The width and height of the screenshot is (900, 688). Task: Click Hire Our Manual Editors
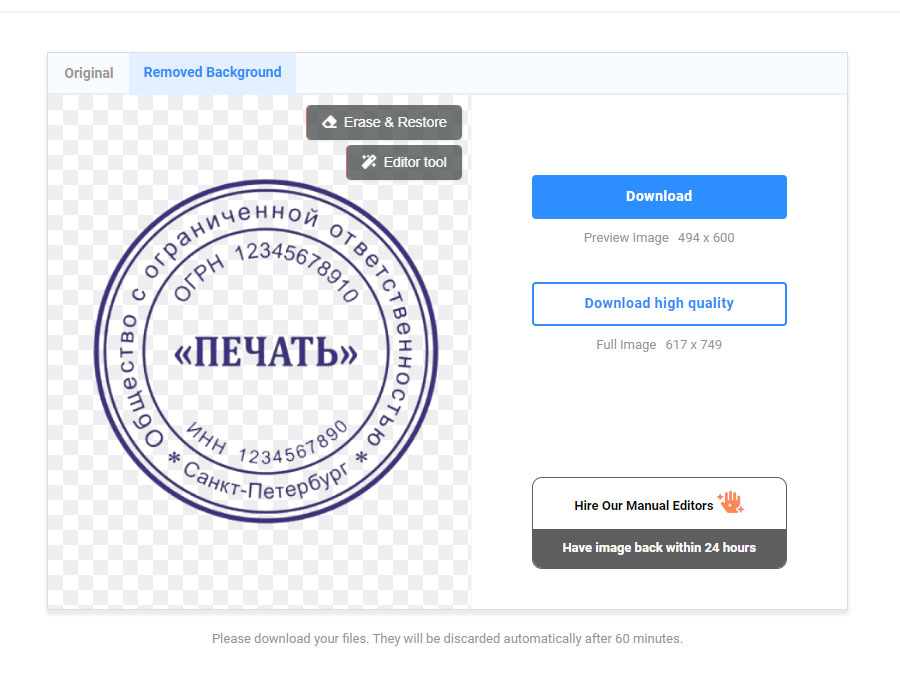tap(644, 505)
